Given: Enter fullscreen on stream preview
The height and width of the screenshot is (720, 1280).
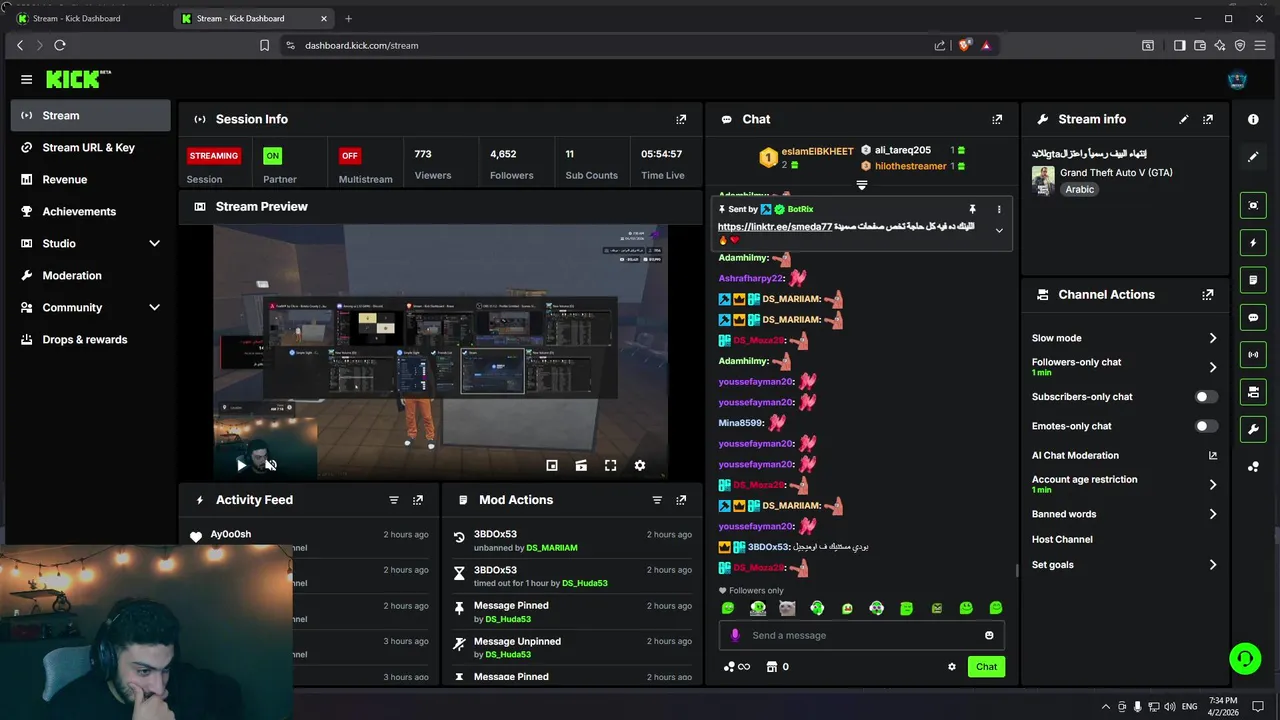Looking at the screenshot, I should tap(610, 465).
